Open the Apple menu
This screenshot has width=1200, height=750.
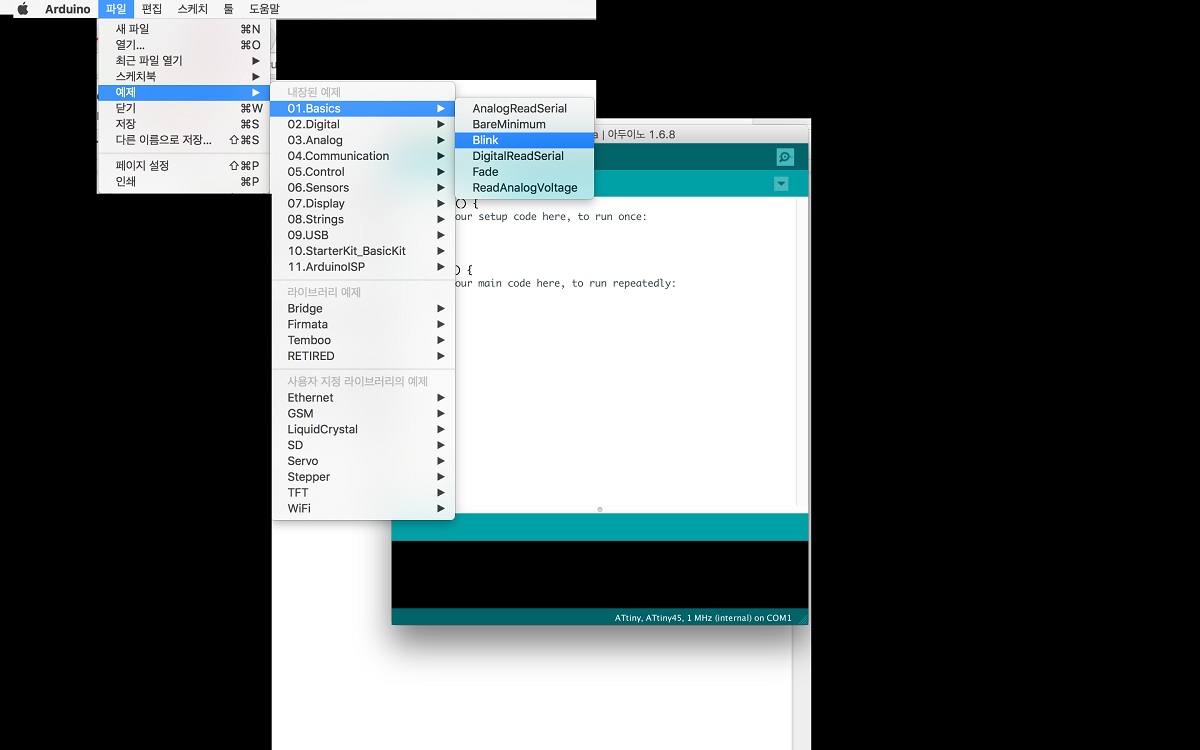22,9
